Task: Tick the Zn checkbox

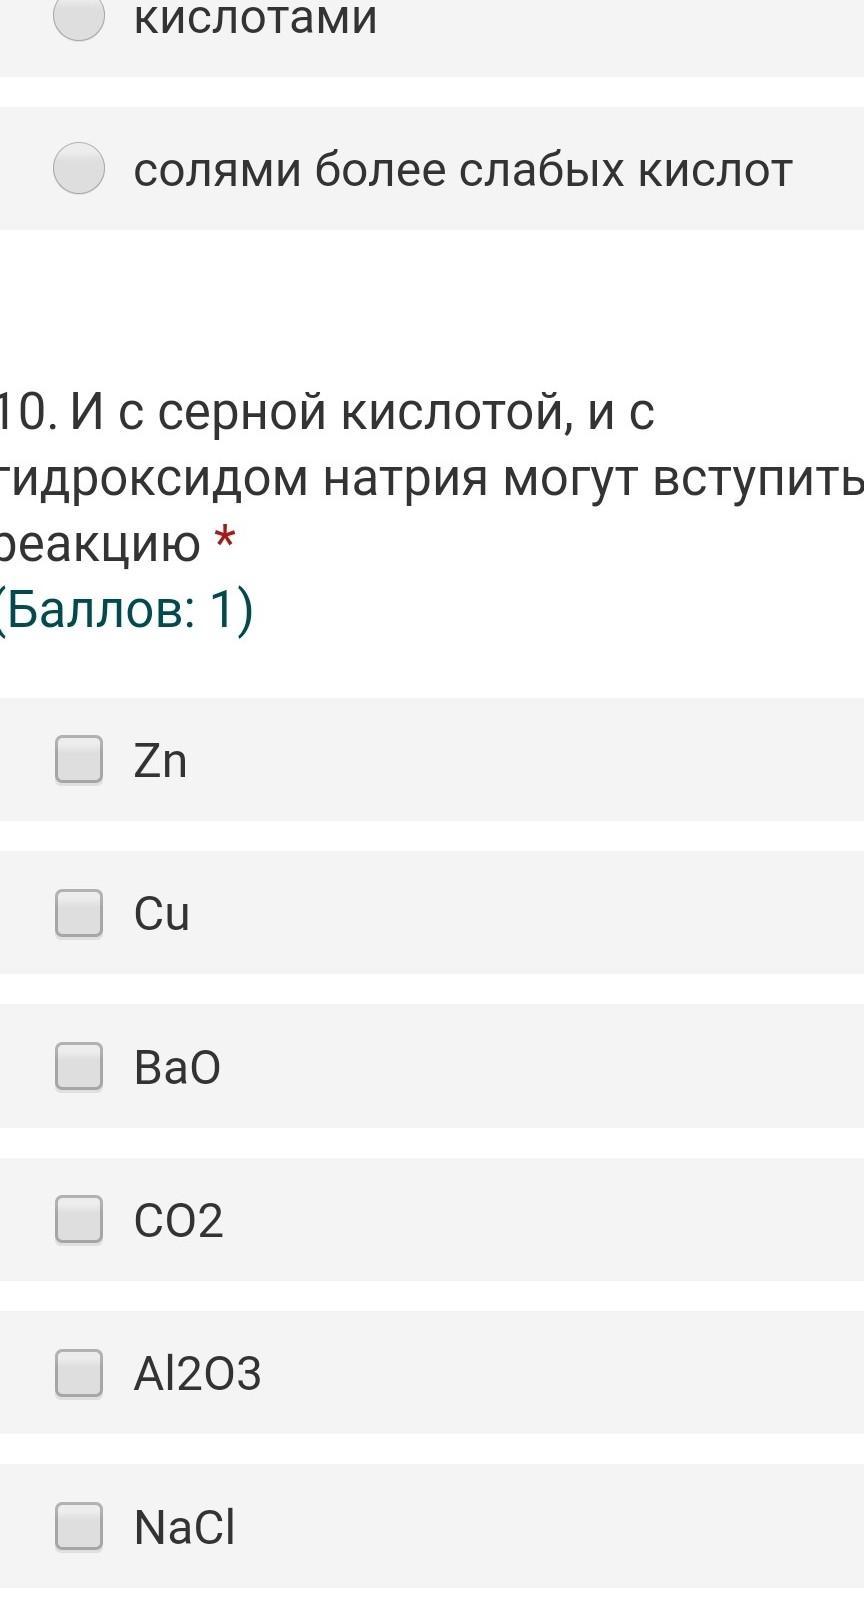Action: point(79,760)
